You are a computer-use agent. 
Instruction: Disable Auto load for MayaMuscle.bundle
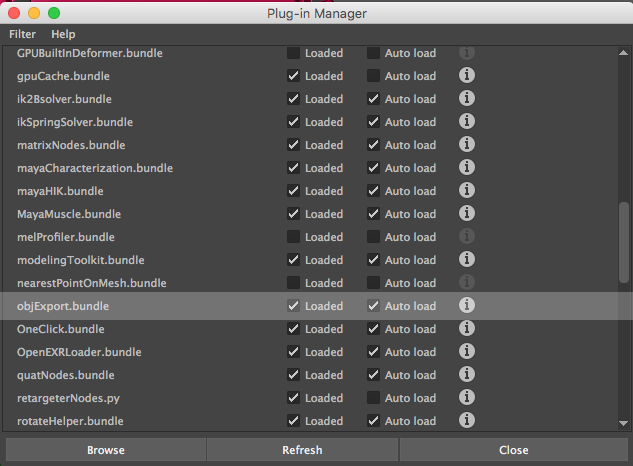point(373,214)
